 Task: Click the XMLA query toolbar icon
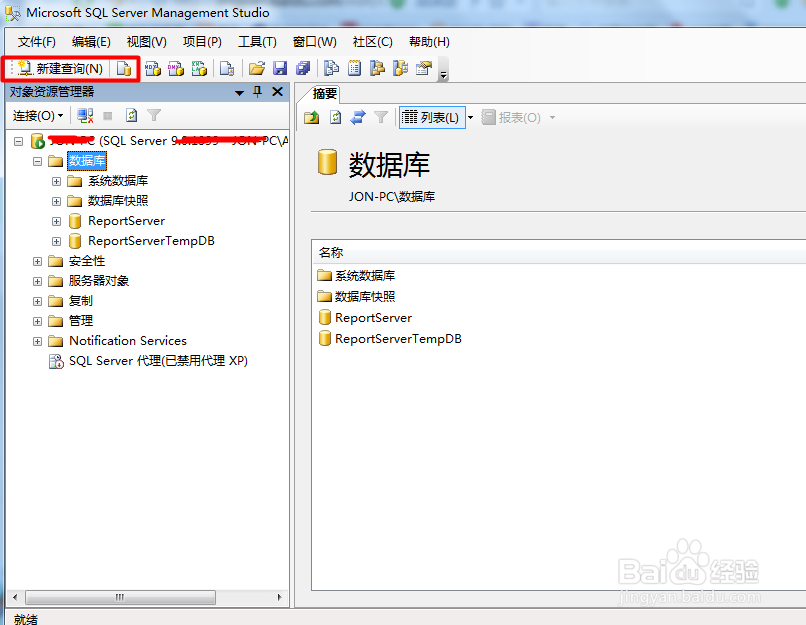coord(199,68)
